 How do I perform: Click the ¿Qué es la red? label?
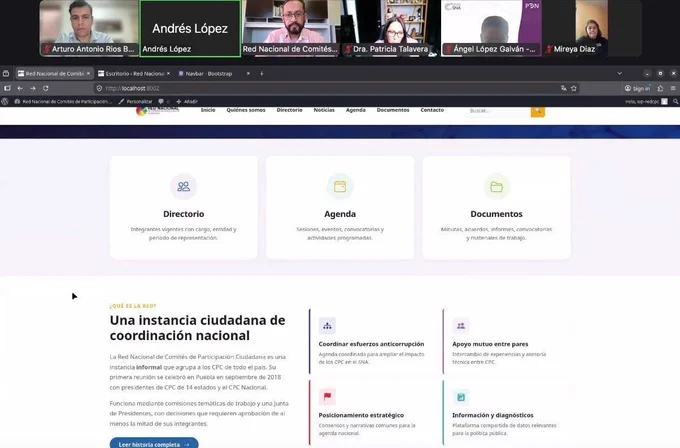133,306
